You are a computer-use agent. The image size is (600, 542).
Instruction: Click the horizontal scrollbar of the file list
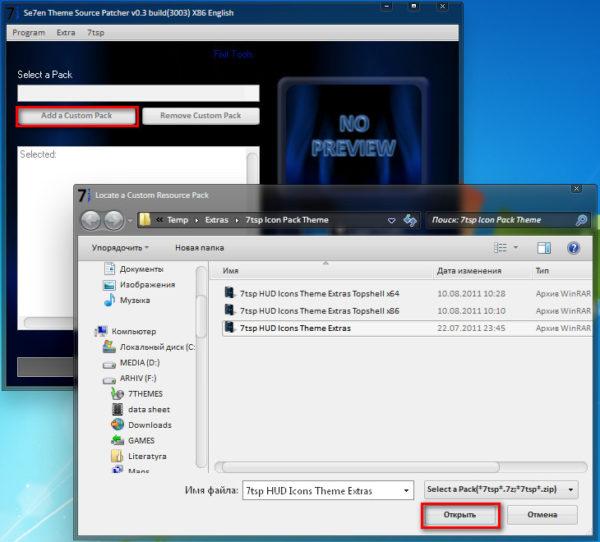[401, 467]
